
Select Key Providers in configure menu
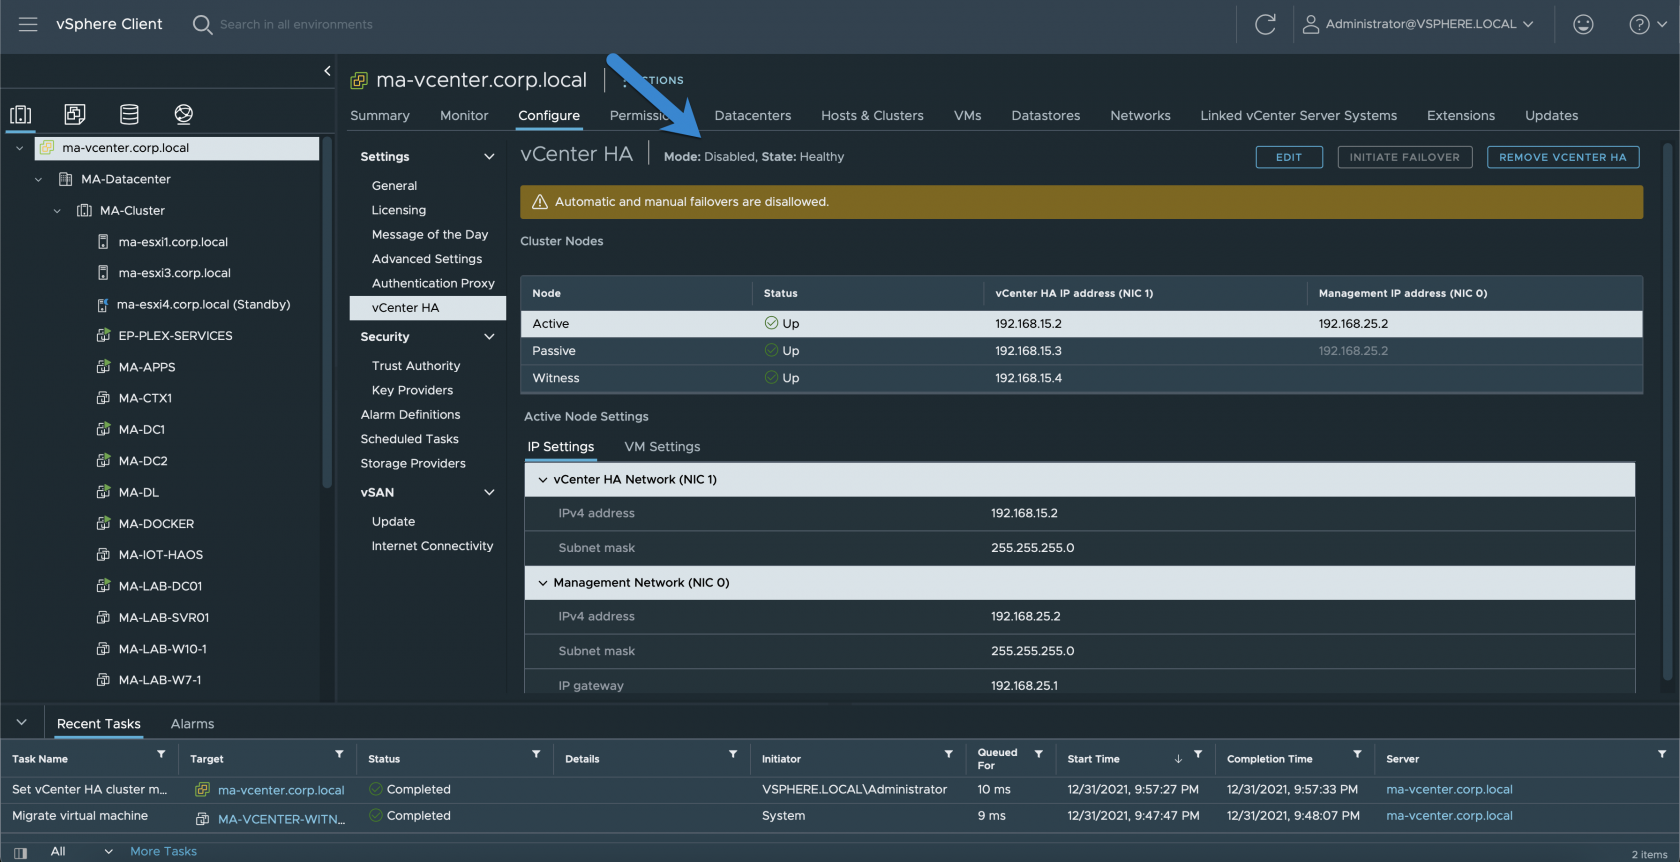(x=412, y=391)
